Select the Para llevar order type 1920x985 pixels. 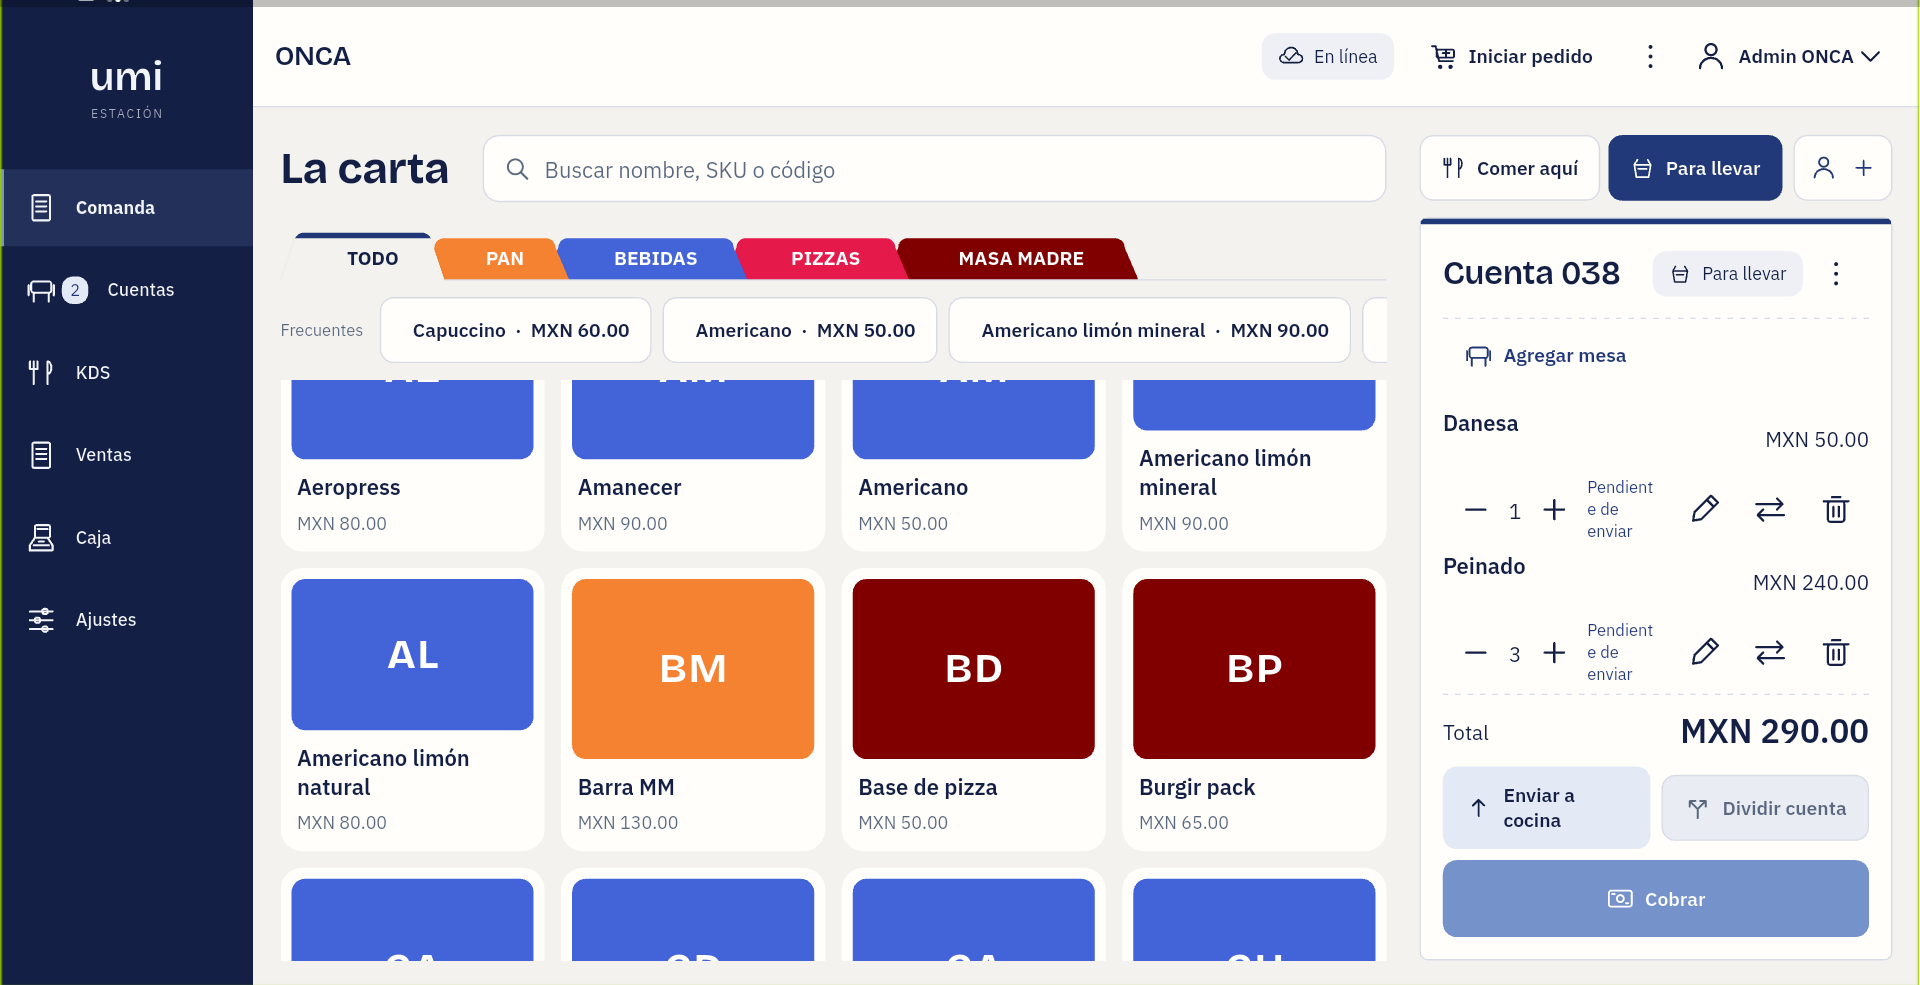(1695, 168)
